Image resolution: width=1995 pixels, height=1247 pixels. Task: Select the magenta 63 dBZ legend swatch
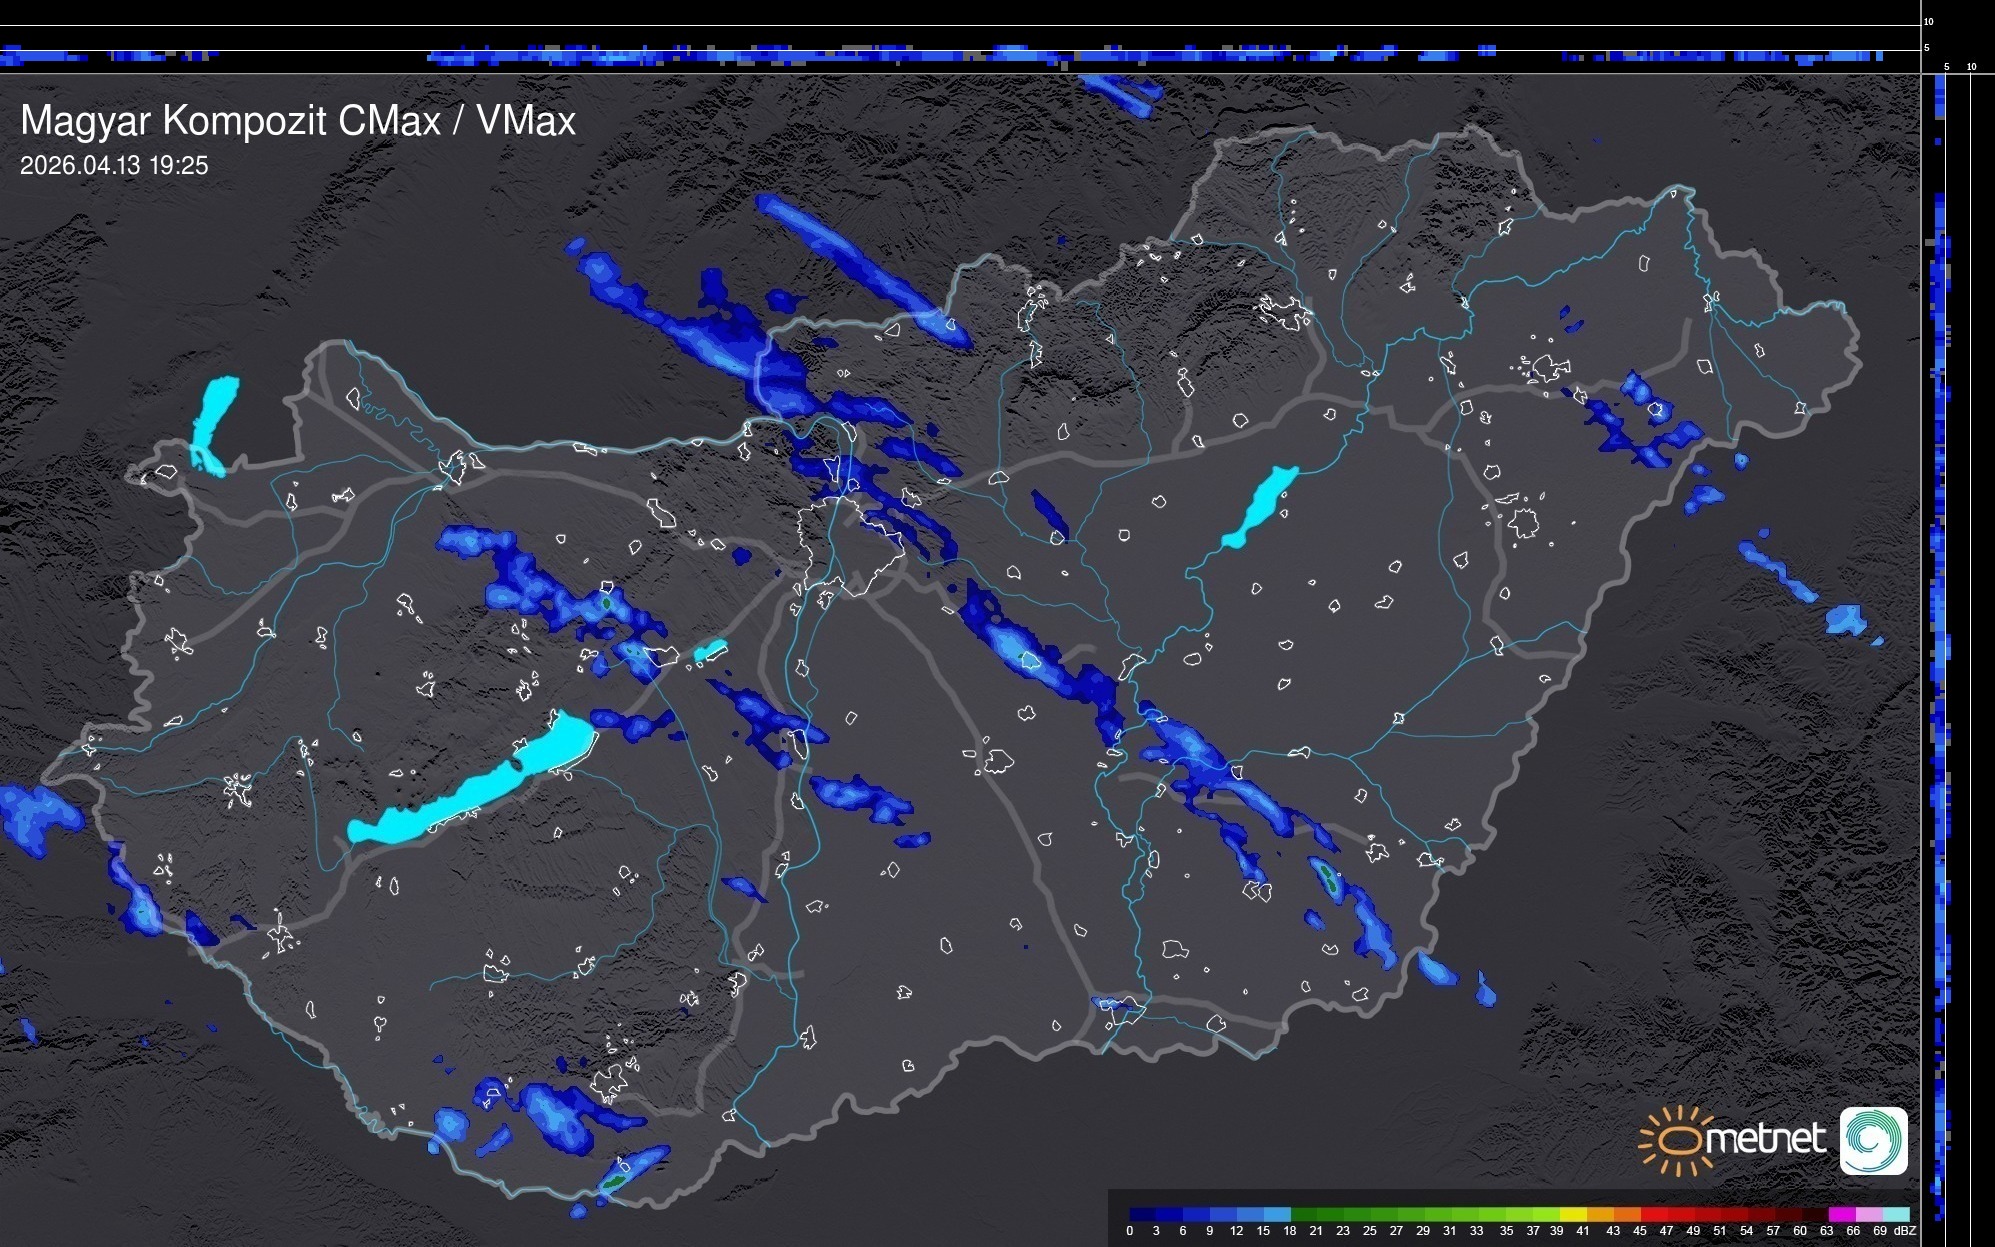coord(1842,1214)
